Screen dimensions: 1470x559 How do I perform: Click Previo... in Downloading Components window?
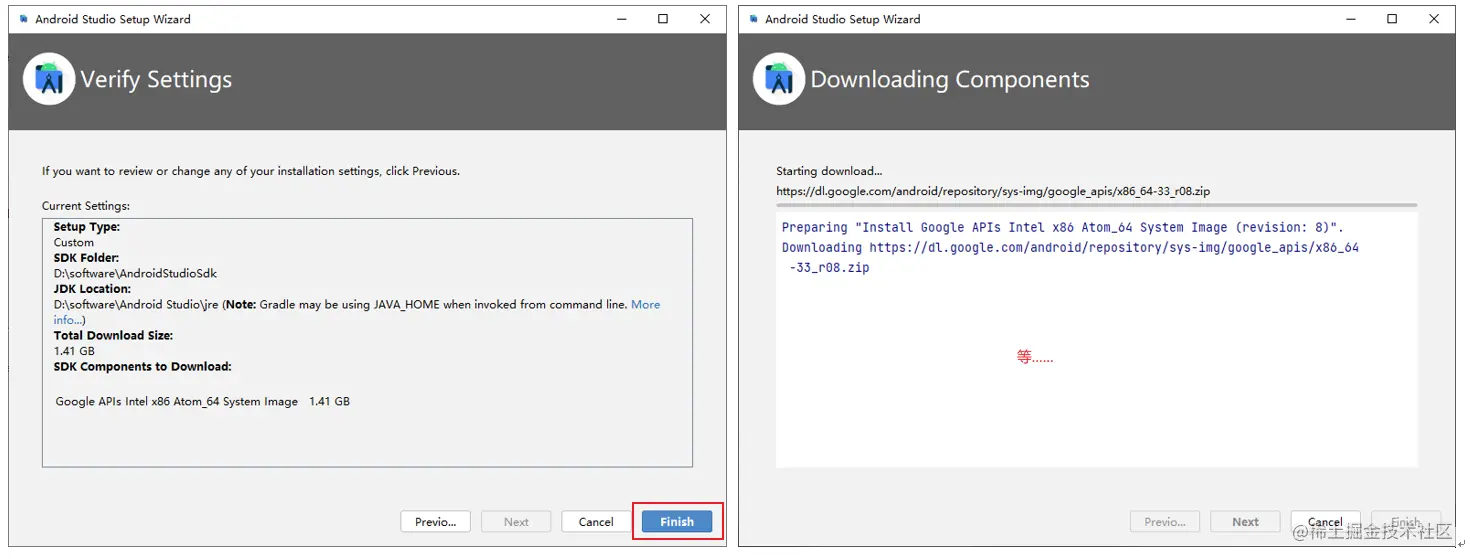(1165, 522)
